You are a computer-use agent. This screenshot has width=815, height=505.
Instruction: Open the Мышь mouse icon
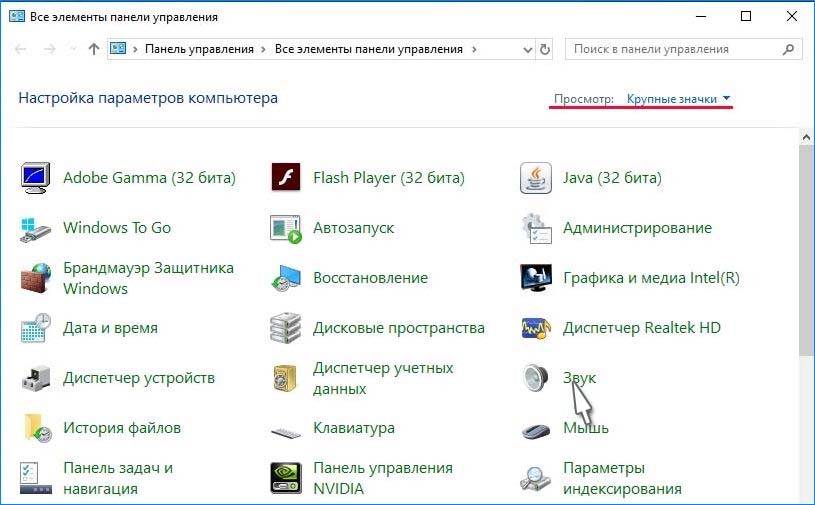(x=536, y=428)
